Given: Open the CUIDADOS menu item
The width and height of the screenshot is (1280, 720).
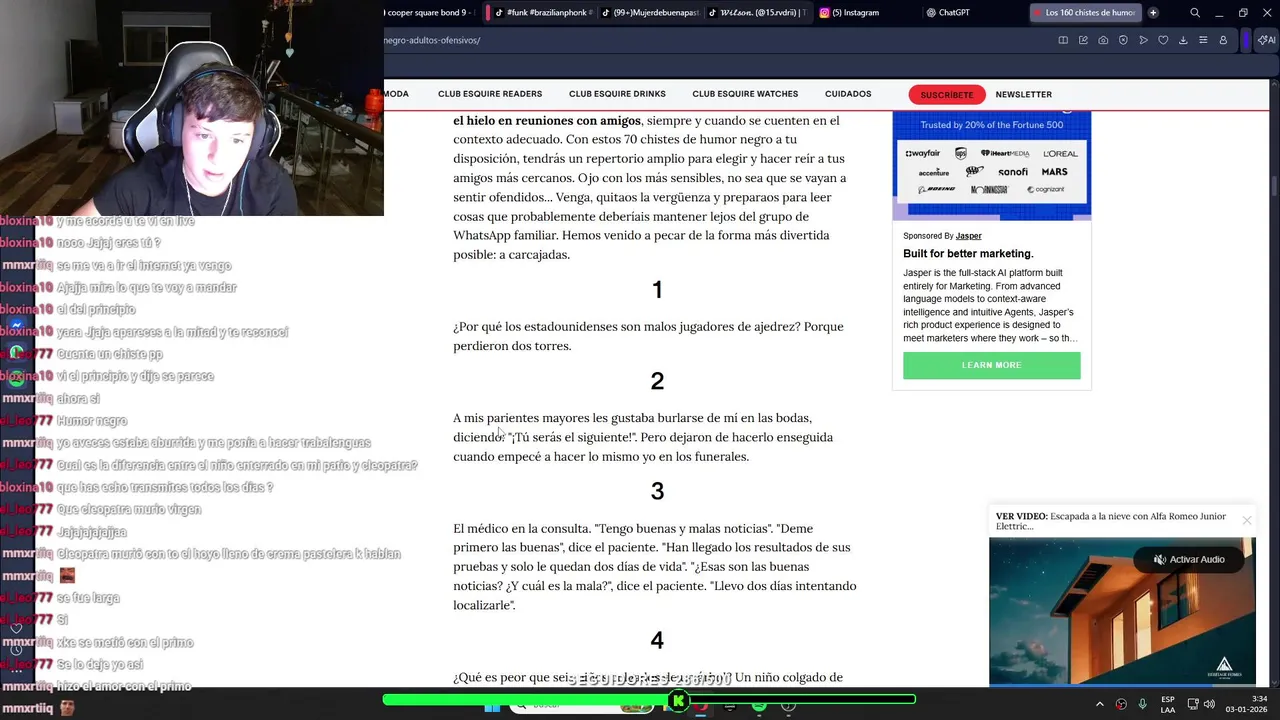Looking at the screenshot, I should click(x=848, y=94).
